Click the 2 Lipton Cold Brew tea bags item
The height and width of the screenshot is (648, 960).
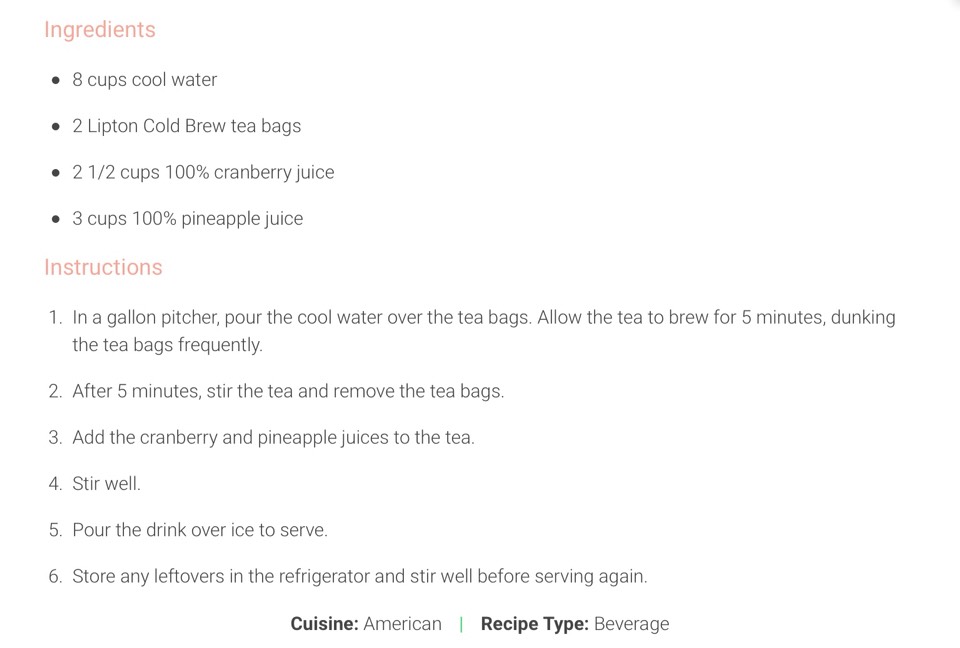coord(187,126)
